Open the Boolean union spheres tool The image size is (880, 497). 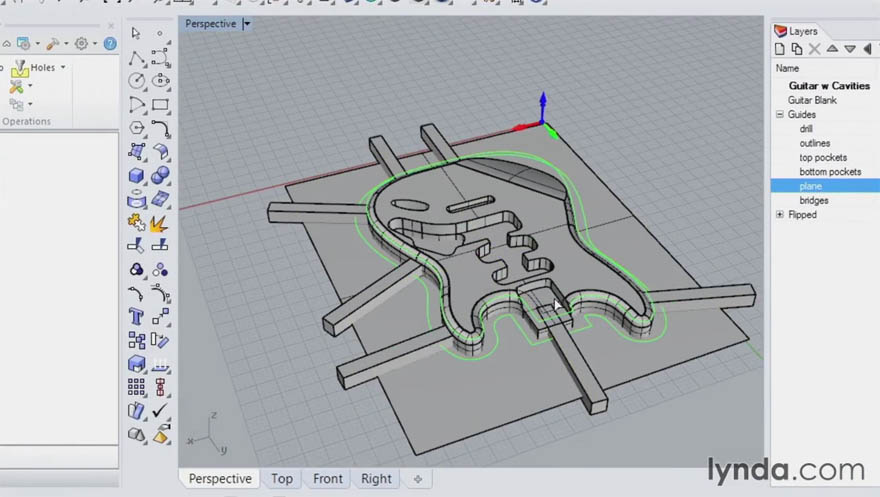pyautogui.click(x=161, y=175)
